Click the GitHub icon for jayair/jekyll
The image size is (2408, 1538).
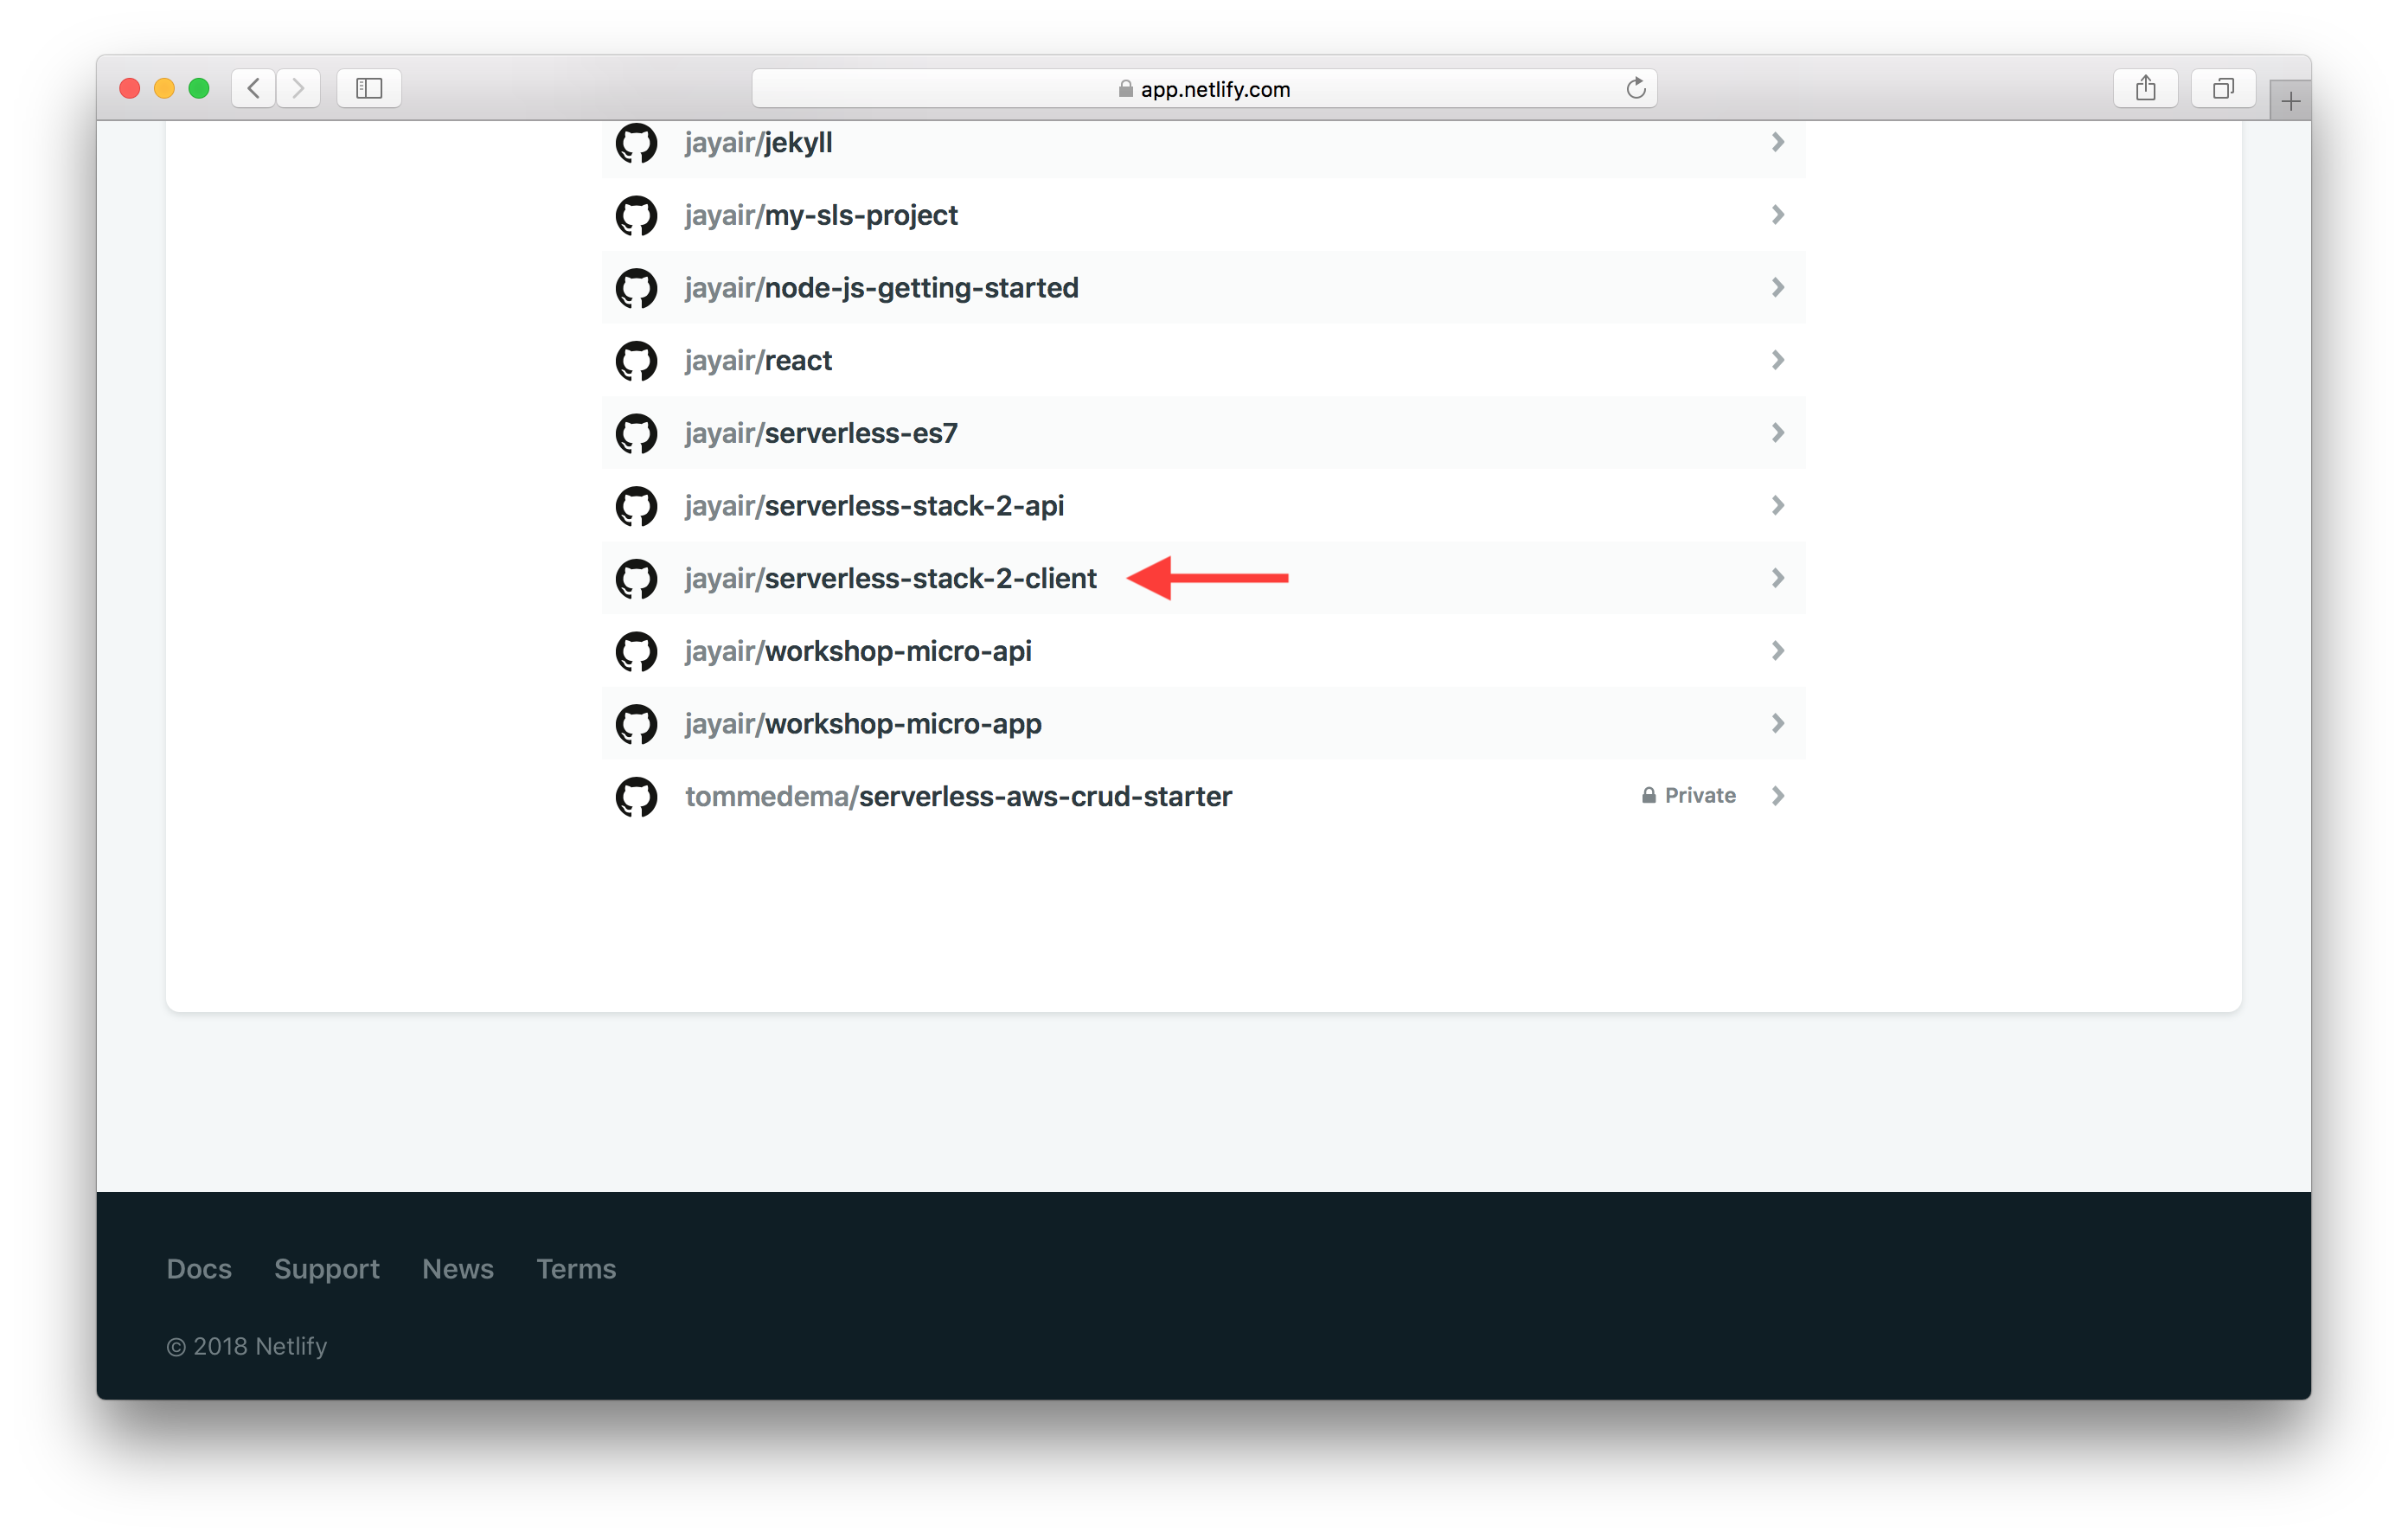point(636,144)
